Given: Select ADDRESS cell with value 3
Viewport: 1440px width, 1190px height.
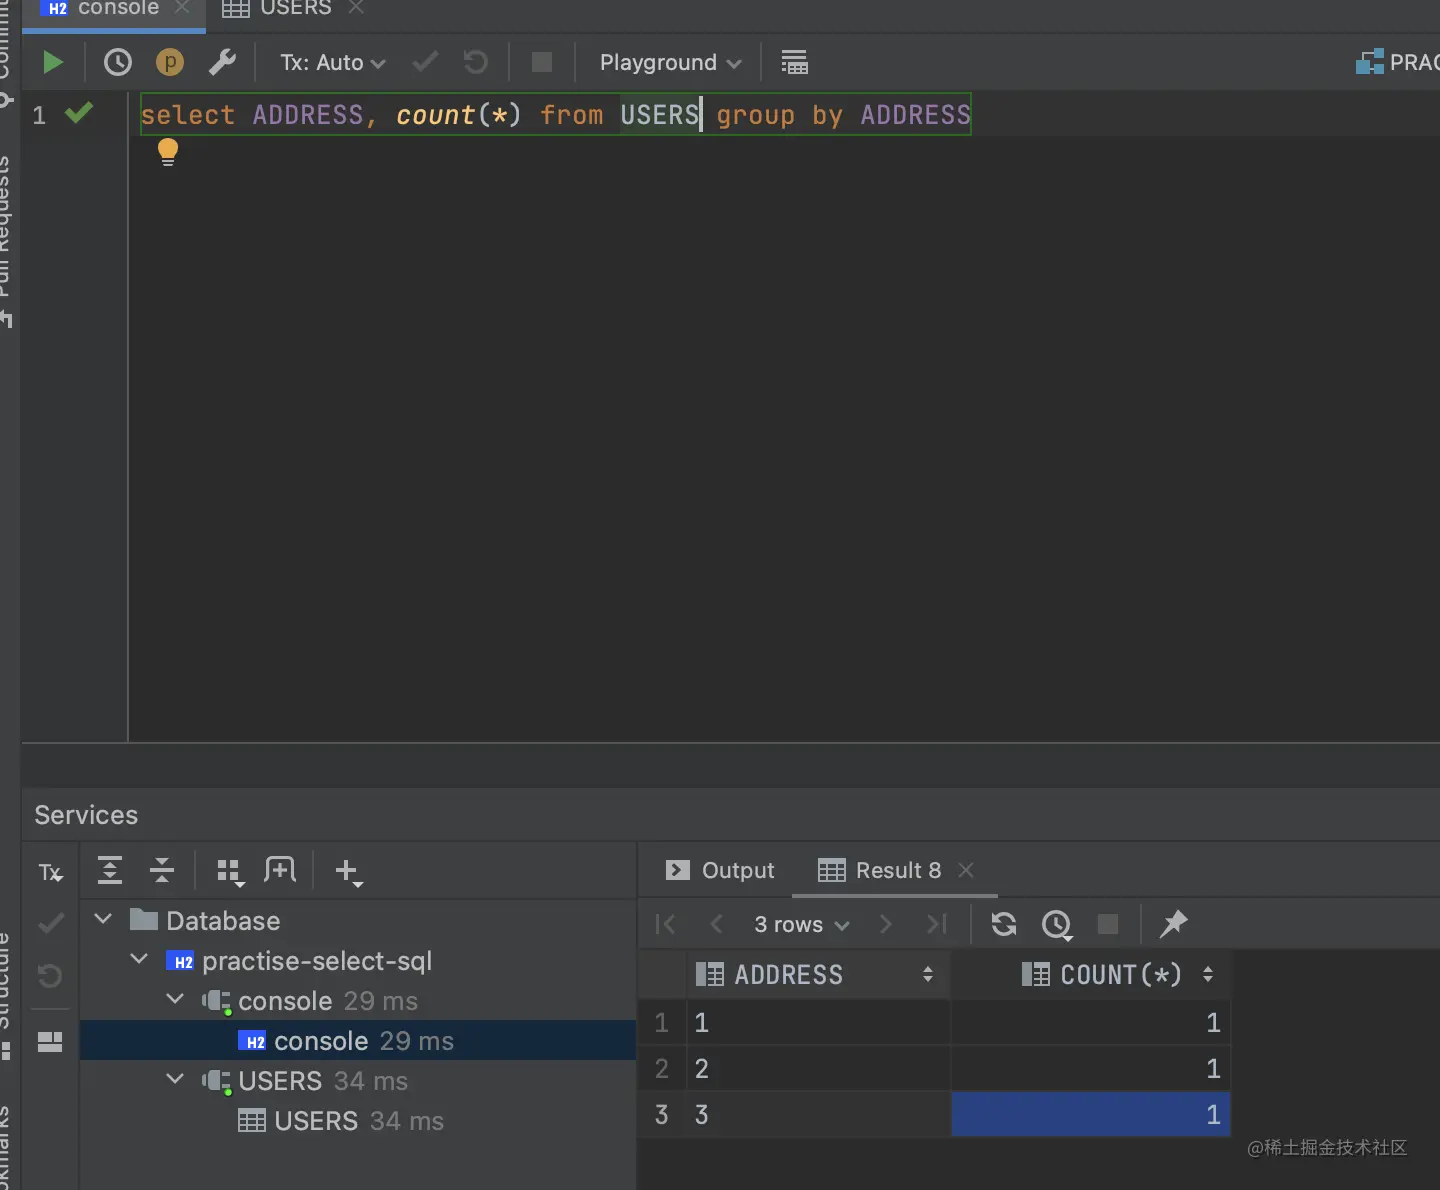Looking at the screenshot, I should tap(818, 1114).
